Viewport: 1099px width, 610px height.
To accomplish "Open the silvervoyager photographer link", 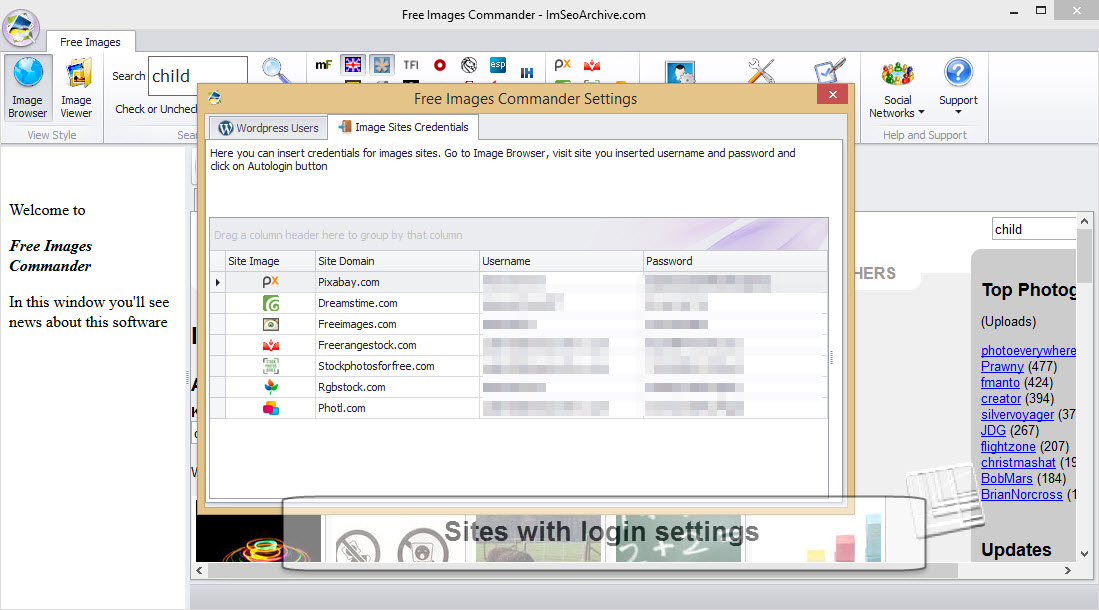I will click(x=1018, y=415).
